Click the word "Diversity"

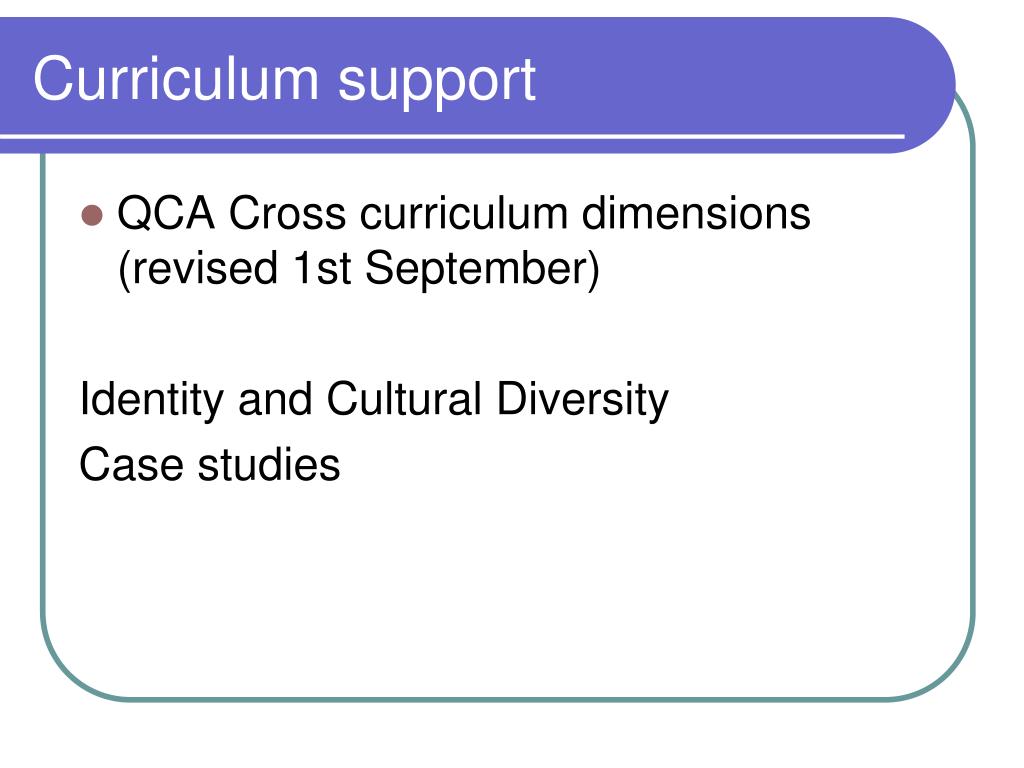coord(583,401)
